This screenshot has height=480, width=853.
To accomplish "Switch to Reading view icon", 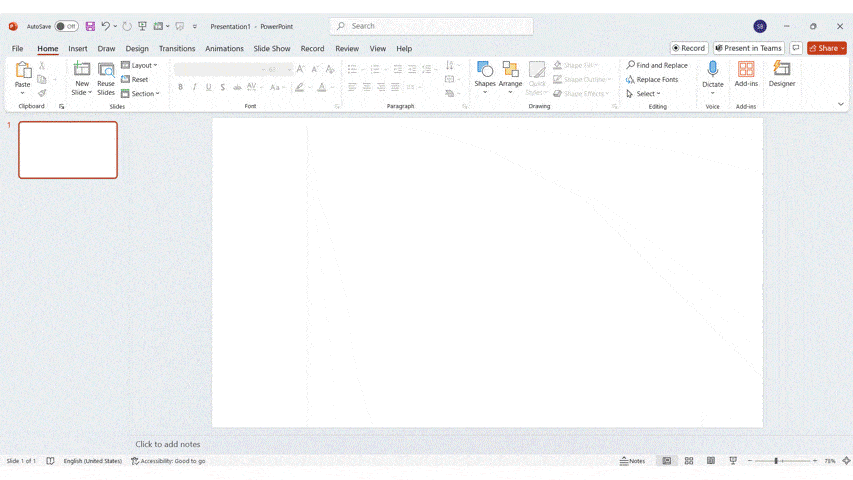I will (710, 461).
